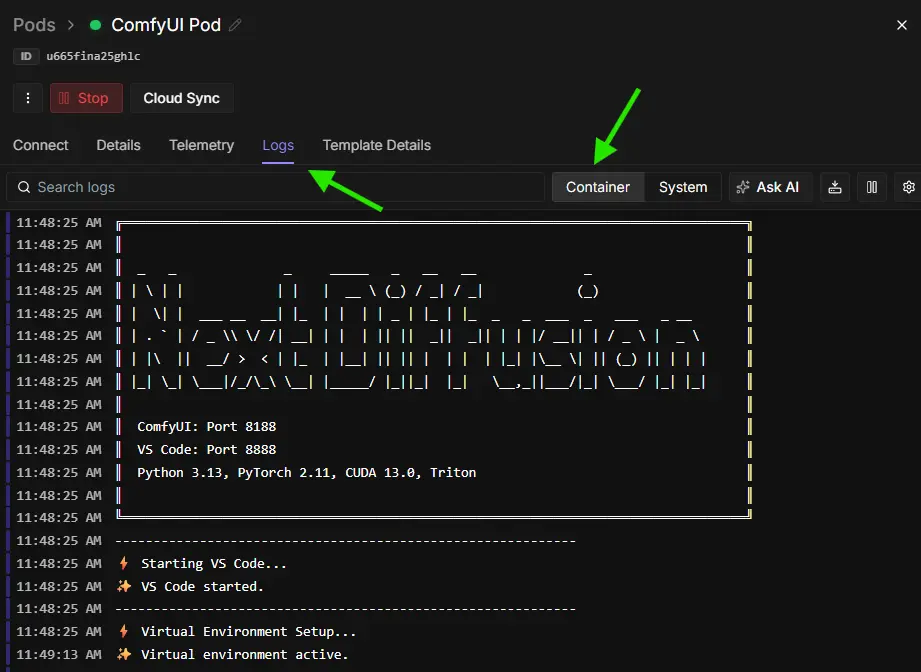
Task: Go back to Pods breadcrumb
Action: [x=34, y=25]
